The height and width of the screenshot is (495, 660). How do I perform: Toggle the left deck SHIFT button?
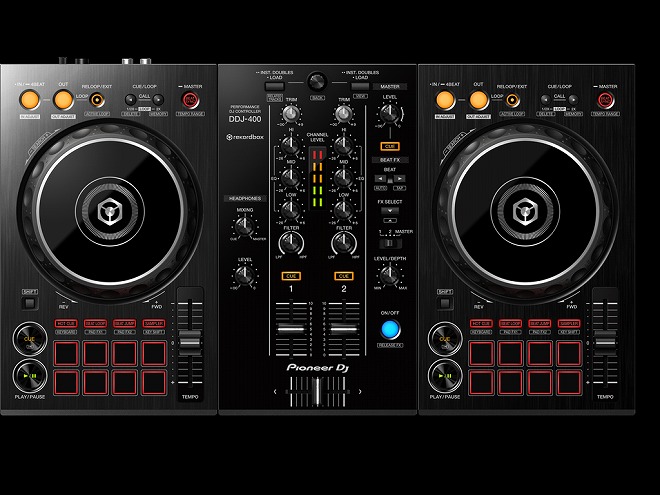(29, 303)
